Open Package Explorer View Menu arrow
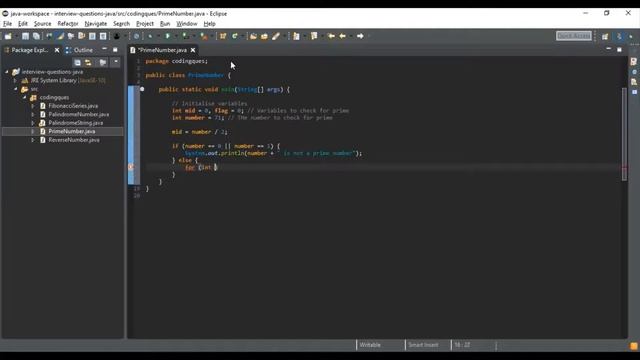 pos(116,62)
